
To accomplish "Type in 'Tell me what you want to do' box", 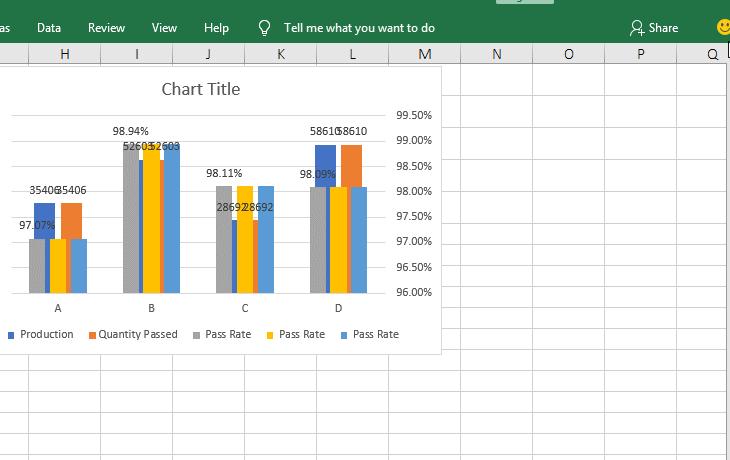I will coord(359,28).
